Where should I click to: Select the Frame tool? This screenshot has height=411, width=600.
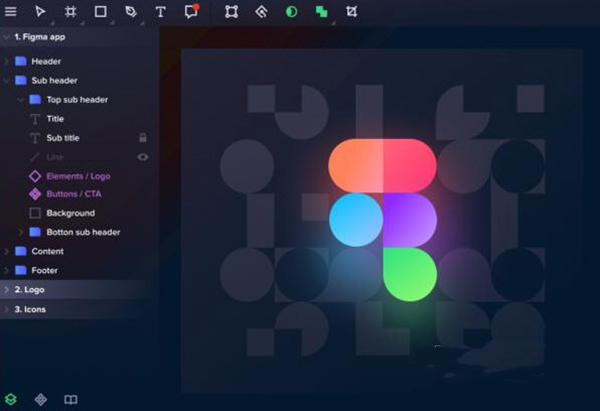[x=70, y=12]
